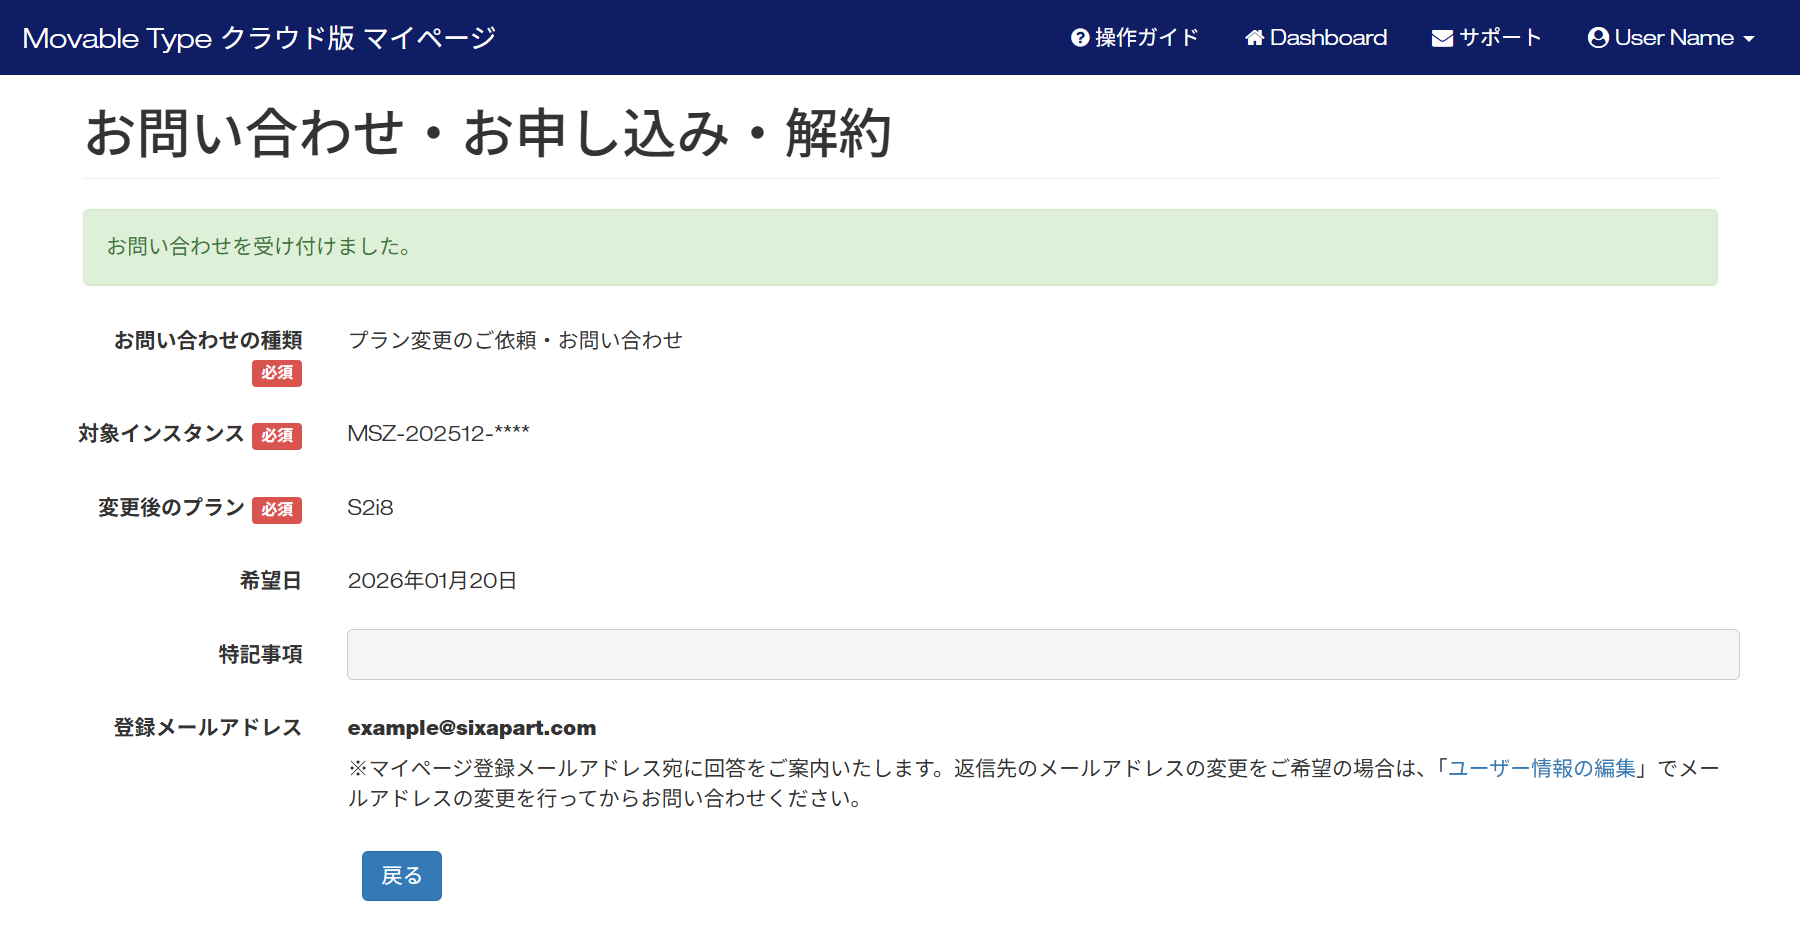The height and width of the screenshot is (930, 1800).
Task: Click the envelope icon beside サポート
Action: [1442, 38]
